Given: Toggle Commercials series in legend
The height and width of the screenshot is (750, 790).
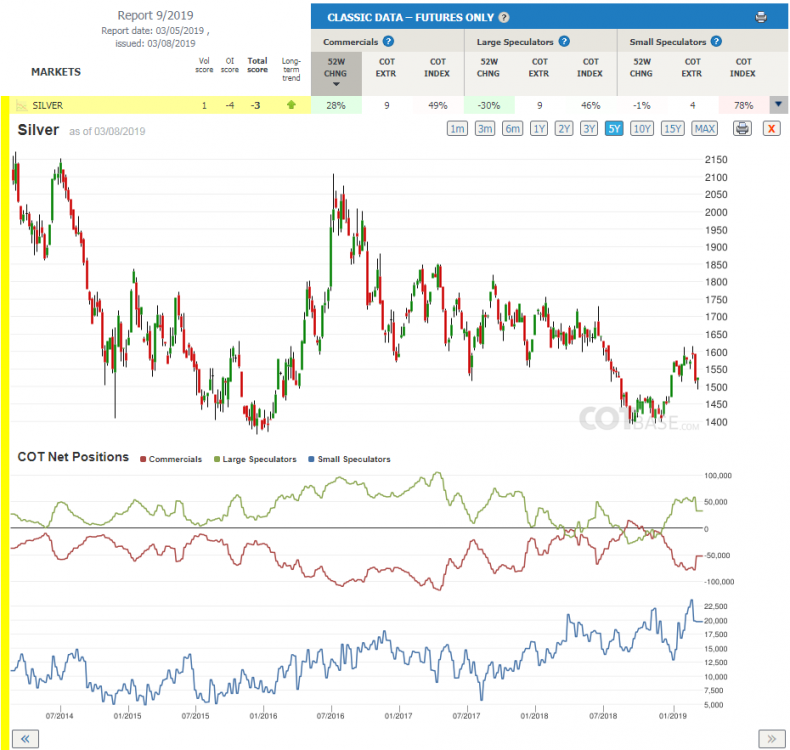Looking at the screenshot, I should pos(171,459).
